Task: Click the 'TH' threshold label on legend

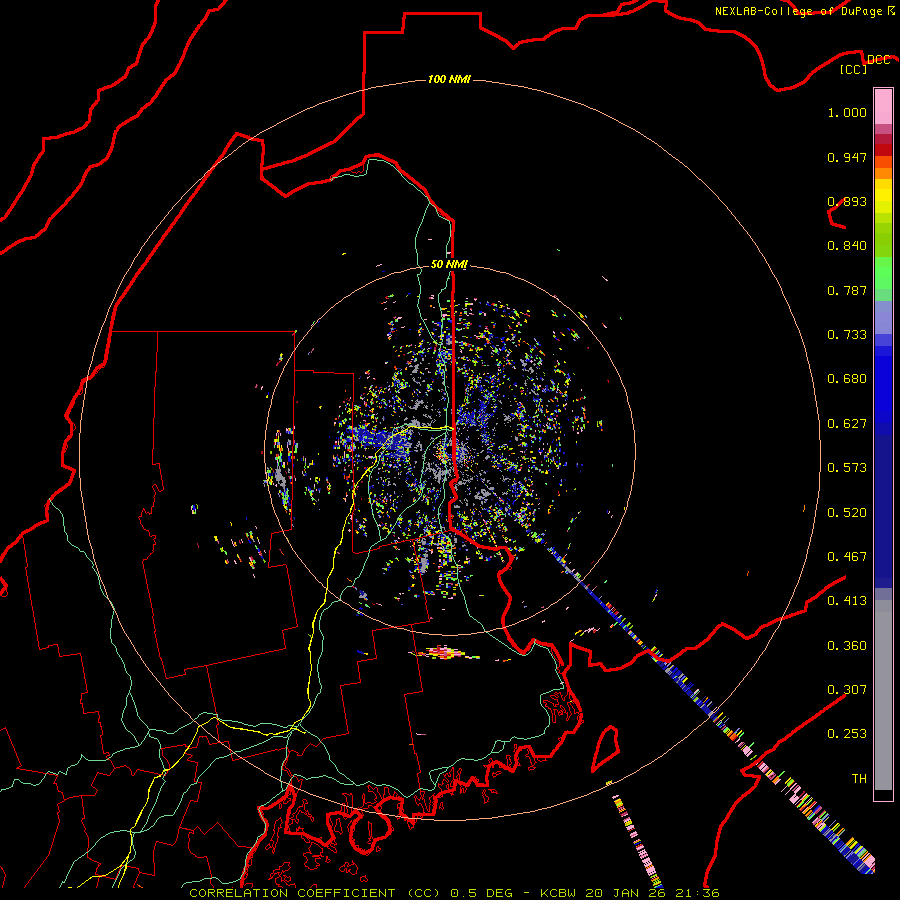Action: 859,779
